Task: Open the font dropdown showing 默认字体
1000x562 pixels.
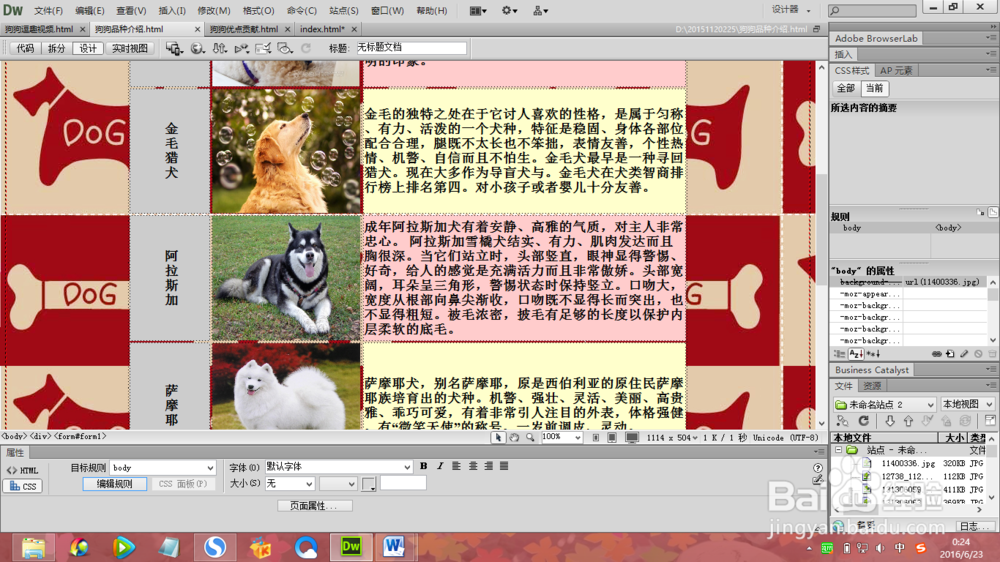Action: click(338, 467)
